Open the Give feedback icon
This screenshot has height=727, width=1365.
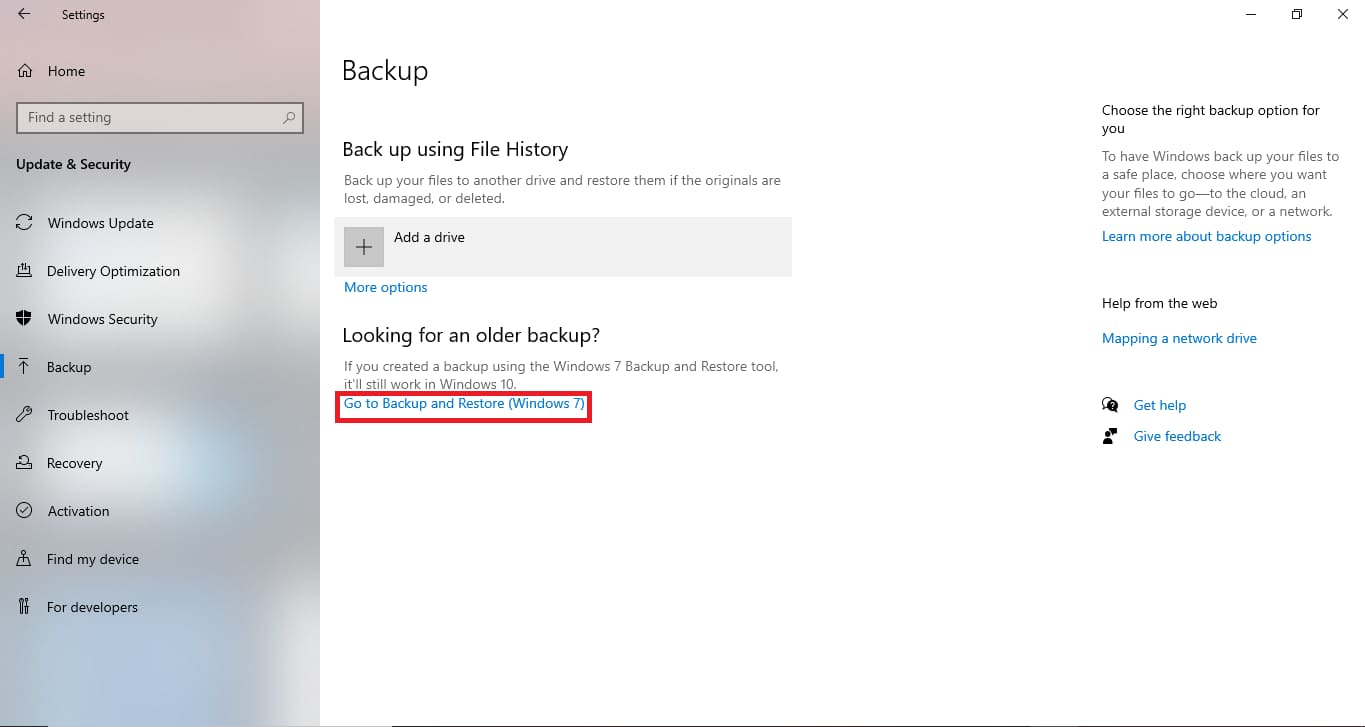[x=1110, y=436]
